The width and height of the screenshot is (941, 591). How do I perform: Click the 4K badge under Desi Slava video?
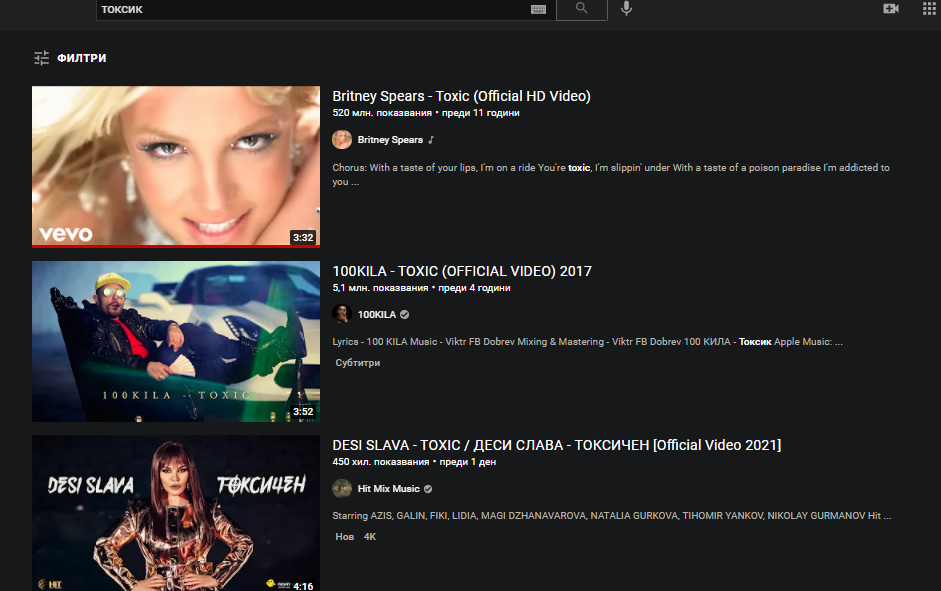(370, 536)
